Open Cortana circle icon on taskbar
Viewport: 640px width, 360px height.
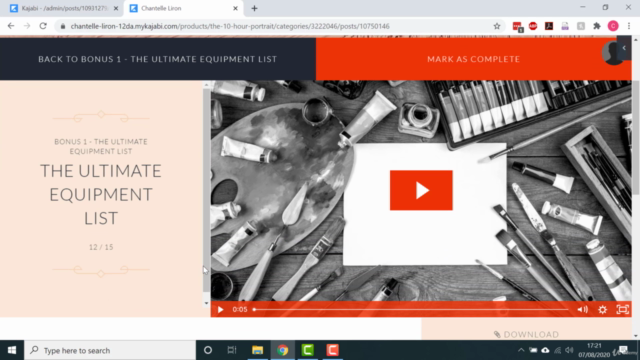click(x=208, y=350)
